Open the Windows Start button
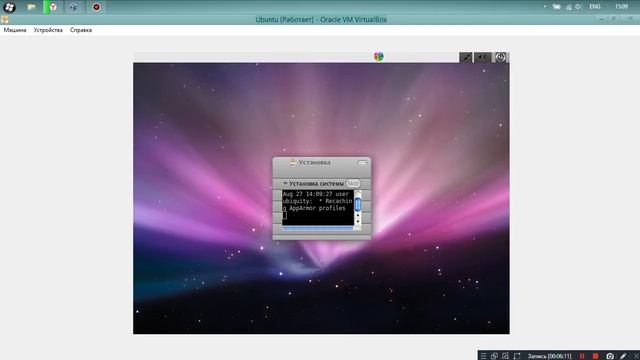The image size is (640, 360). click(x=9, y=7)
